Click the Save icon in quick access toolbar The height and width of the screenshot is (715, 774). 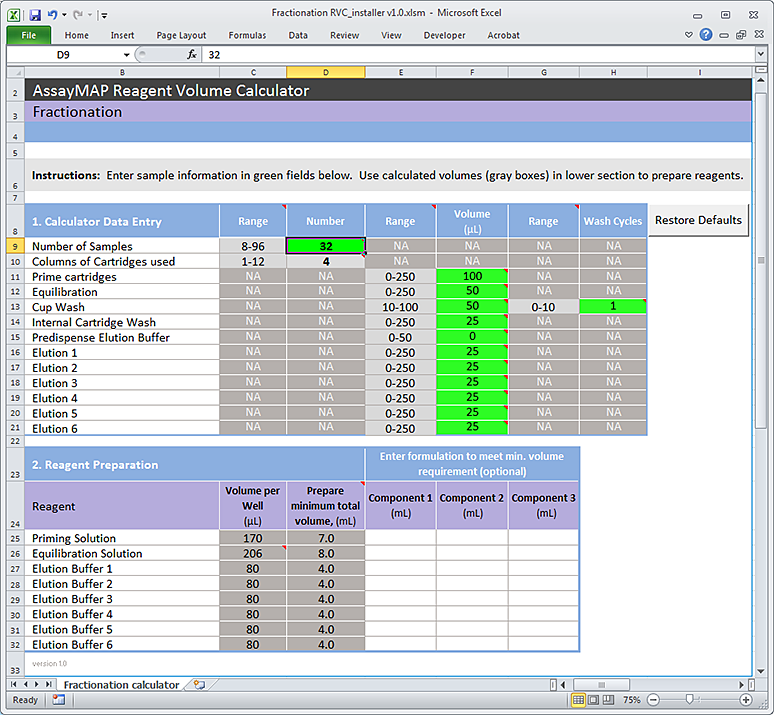pos(35,15)
